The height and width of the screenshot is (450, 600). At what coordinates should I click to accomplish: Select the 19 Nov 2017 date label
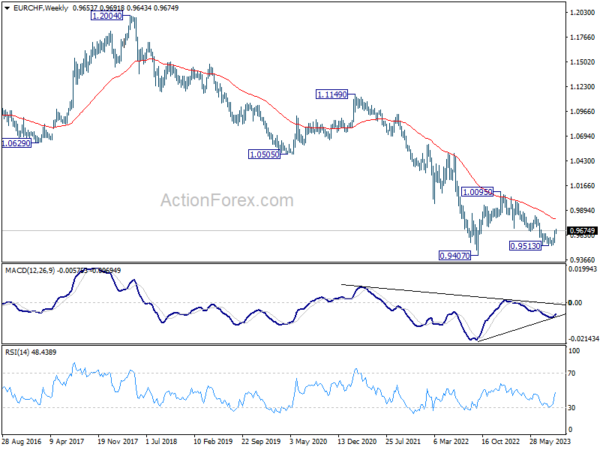(117, 441)
